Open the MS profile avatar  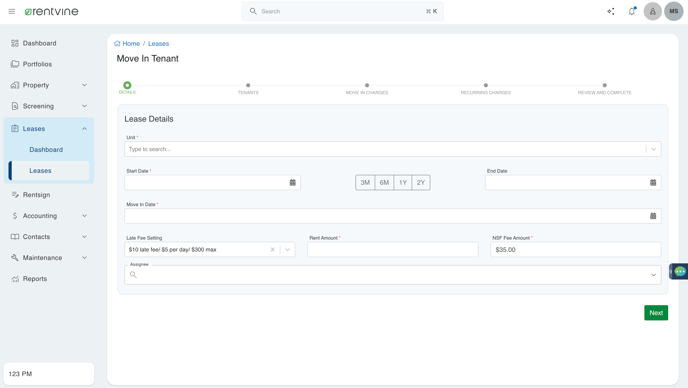674,11
